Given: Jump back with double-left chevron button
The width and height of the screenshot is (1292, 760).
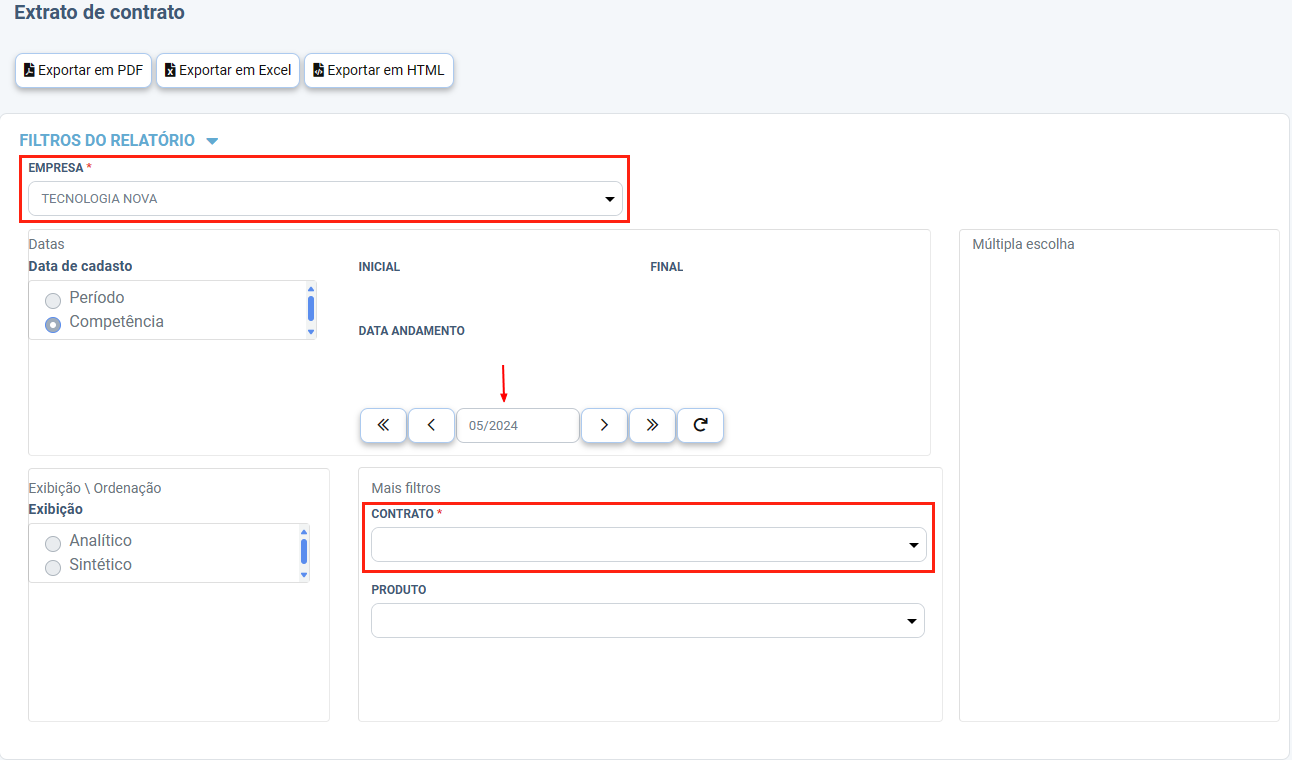Looking at the screenshot, I should pyautogui.click(x=383, y=425).
